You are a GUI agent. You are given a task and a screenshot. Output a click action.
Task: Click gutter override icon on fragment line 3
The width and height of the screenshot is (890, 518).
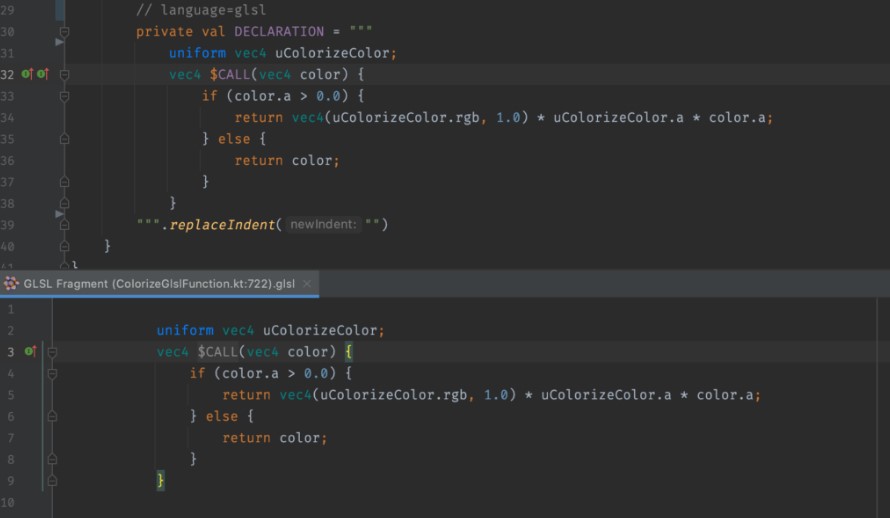point(29,352)
